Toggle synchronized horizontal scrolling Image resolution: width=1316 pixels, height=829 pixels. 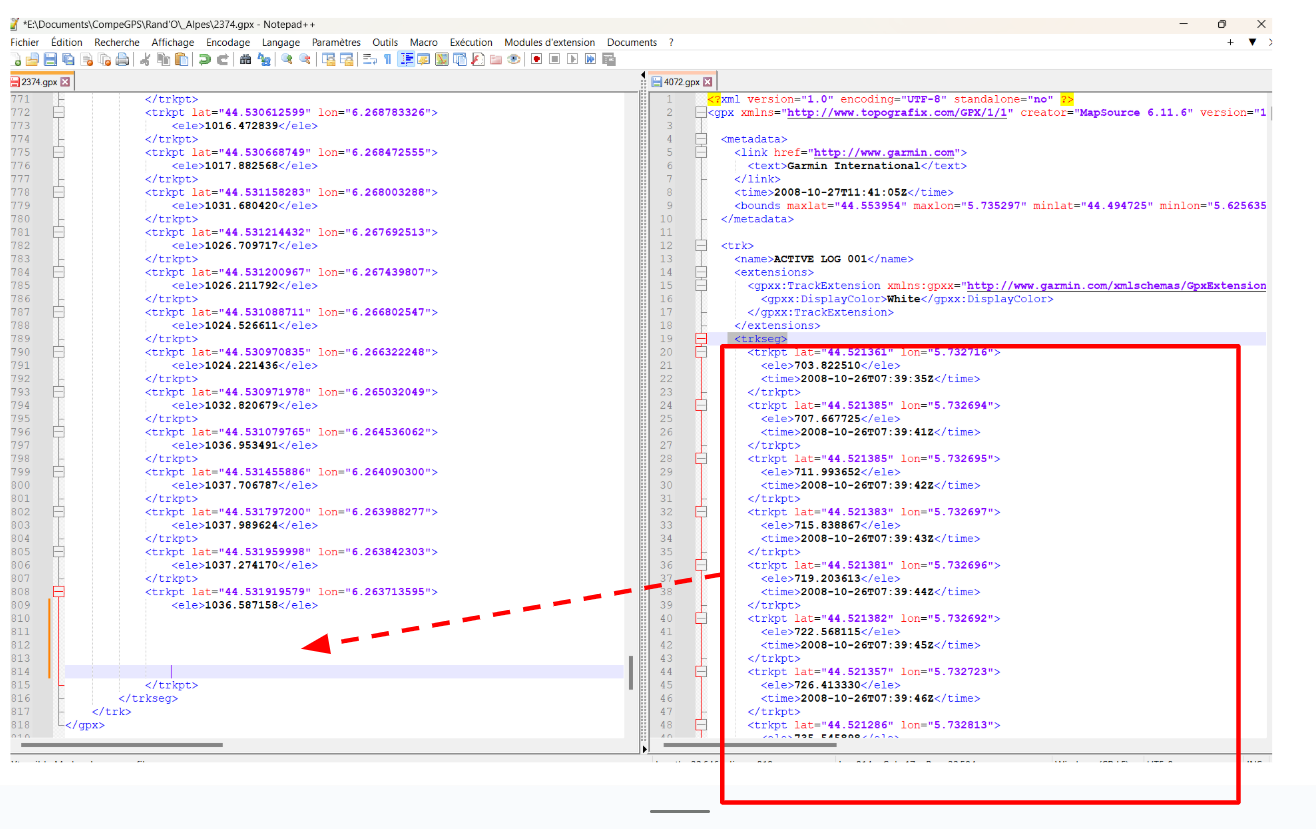(345, 59)
